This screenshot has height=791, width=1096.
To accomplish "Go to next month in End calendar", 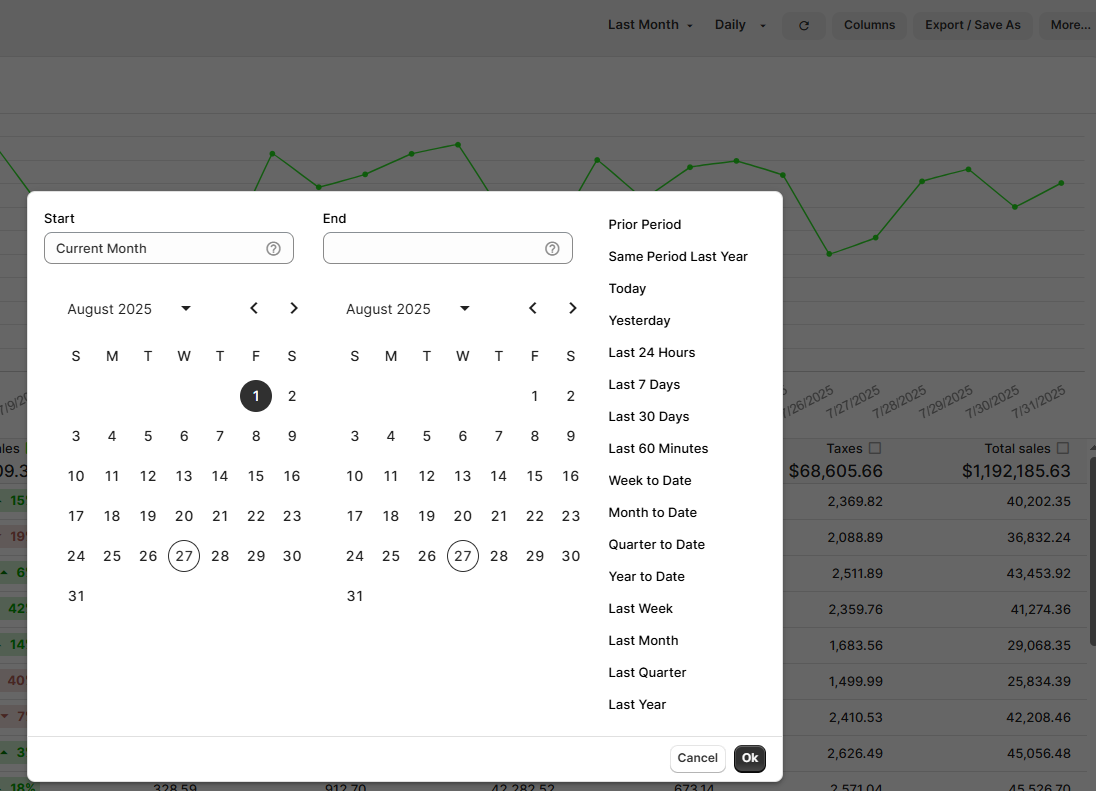I will click(x=573, y=308).
